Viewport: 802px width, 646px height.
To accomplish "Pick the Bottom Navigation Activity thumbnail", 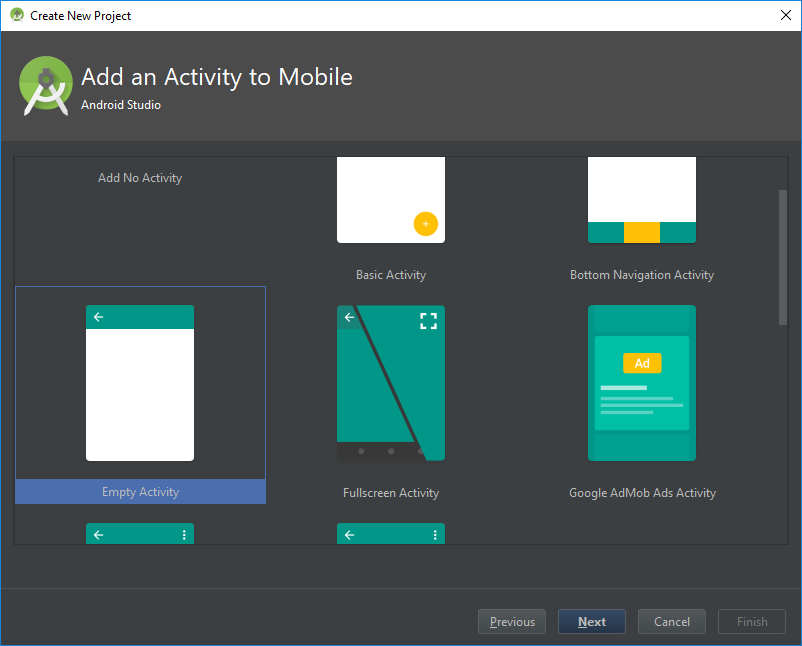I will coord(641,200).
